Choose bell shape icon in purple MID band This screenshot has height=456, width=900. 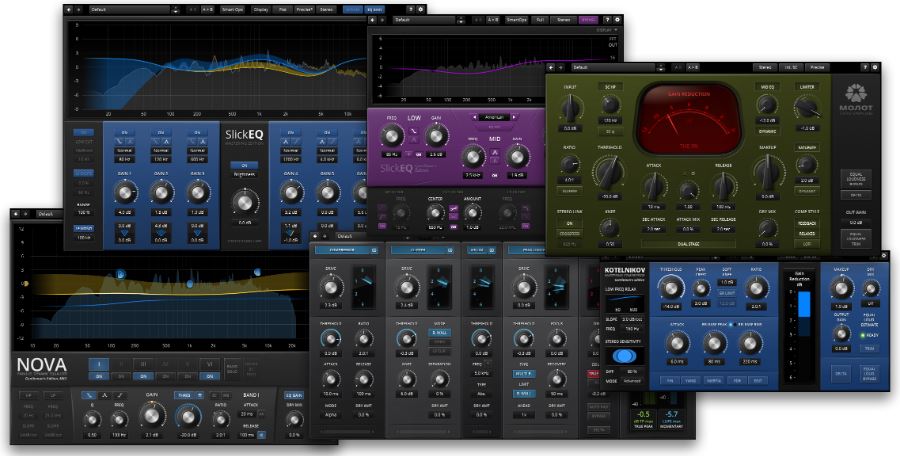coord(494,153)
